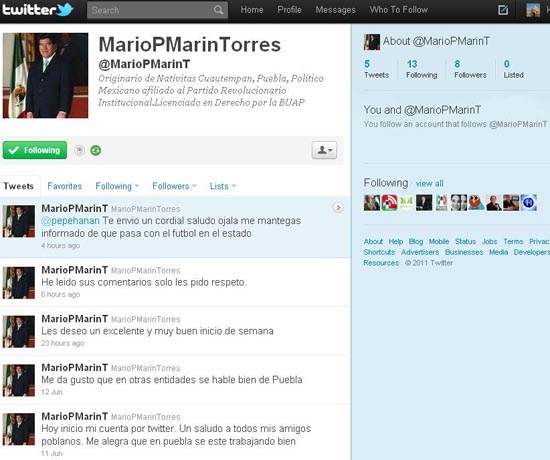Click avatar on the 'inicio de semana' tweet
550x460 pixels.
[19, 332]
